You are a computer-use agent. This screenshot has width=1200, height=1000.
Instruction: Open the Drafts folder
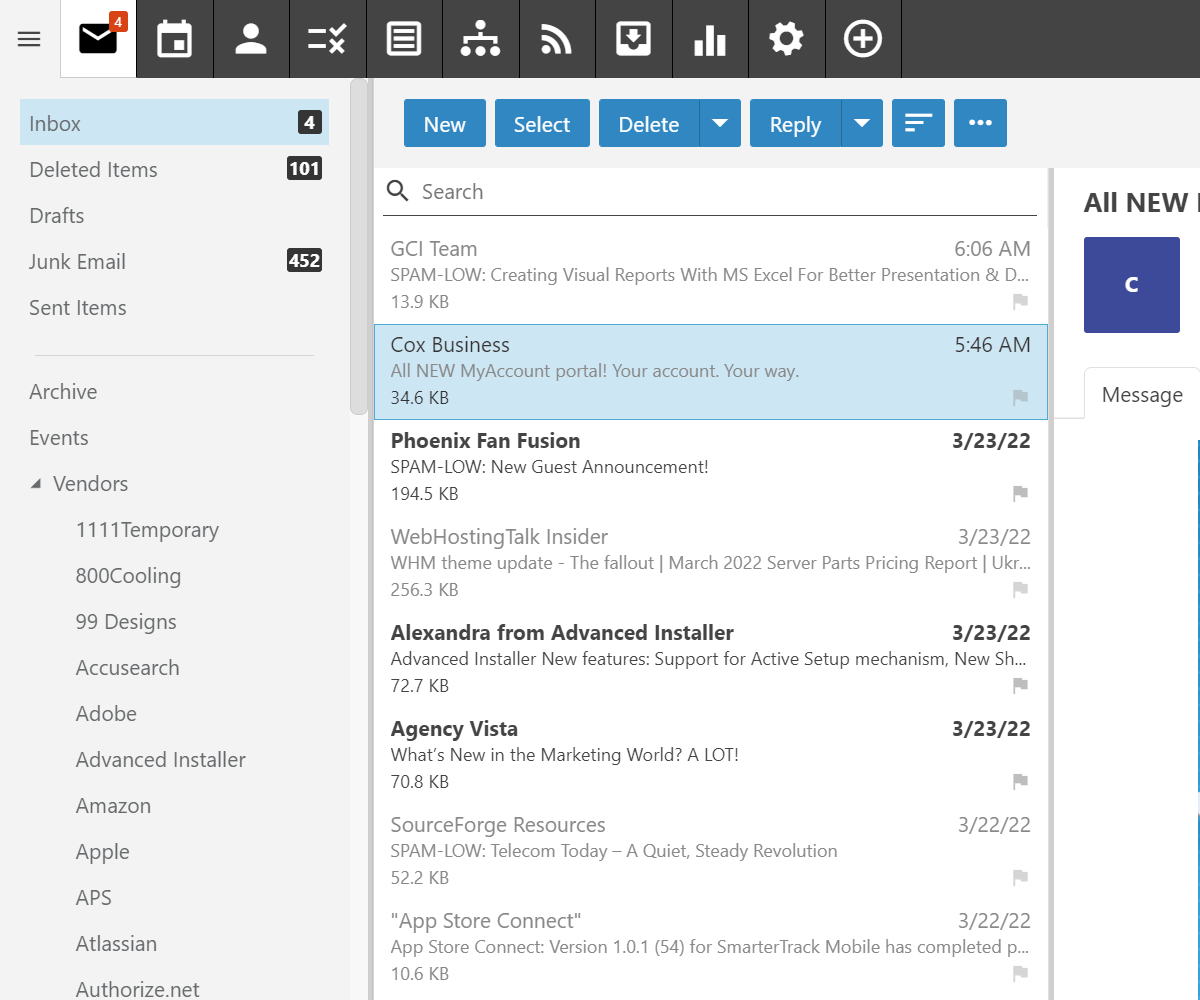(x=174, y=215)
